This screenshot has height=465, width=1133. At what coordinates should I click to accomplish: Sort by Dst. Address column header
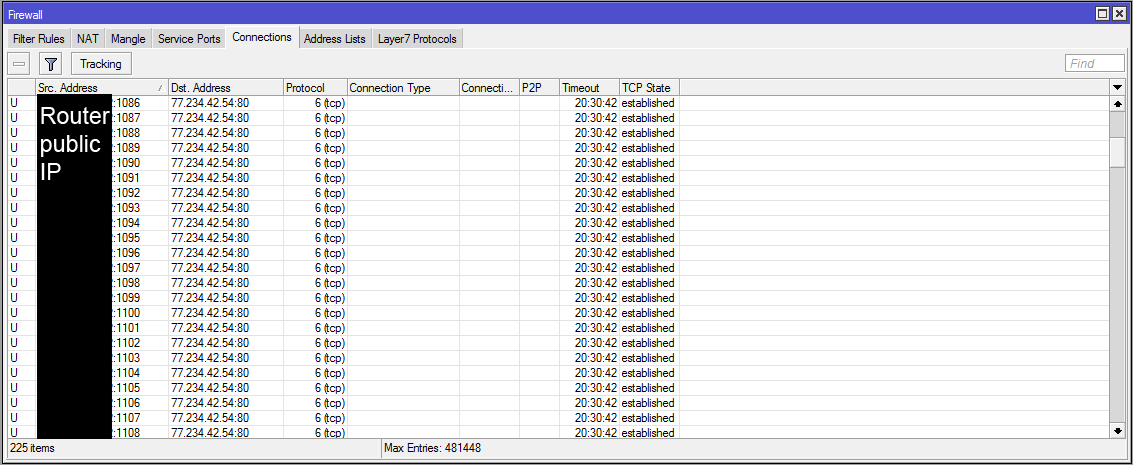[225, 88]
